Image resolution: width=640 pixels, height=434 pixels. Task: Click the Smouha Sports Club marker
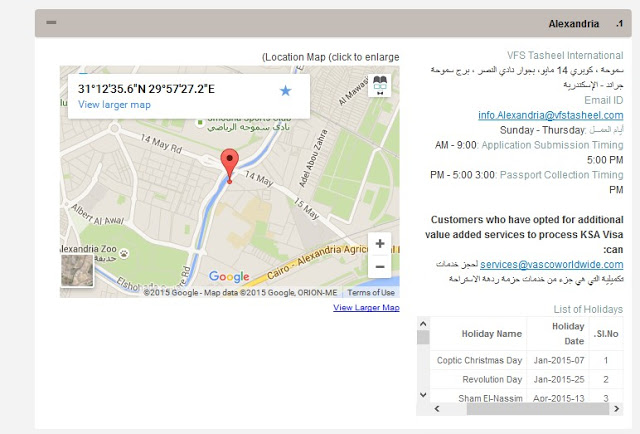point(200,122)
